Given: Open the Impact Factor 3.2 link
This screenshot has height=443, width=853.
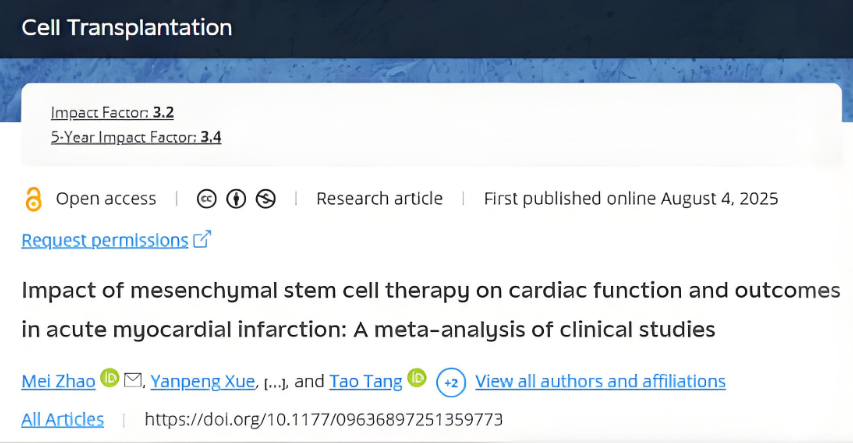Looking at the screenshot, I should point(112,112).
